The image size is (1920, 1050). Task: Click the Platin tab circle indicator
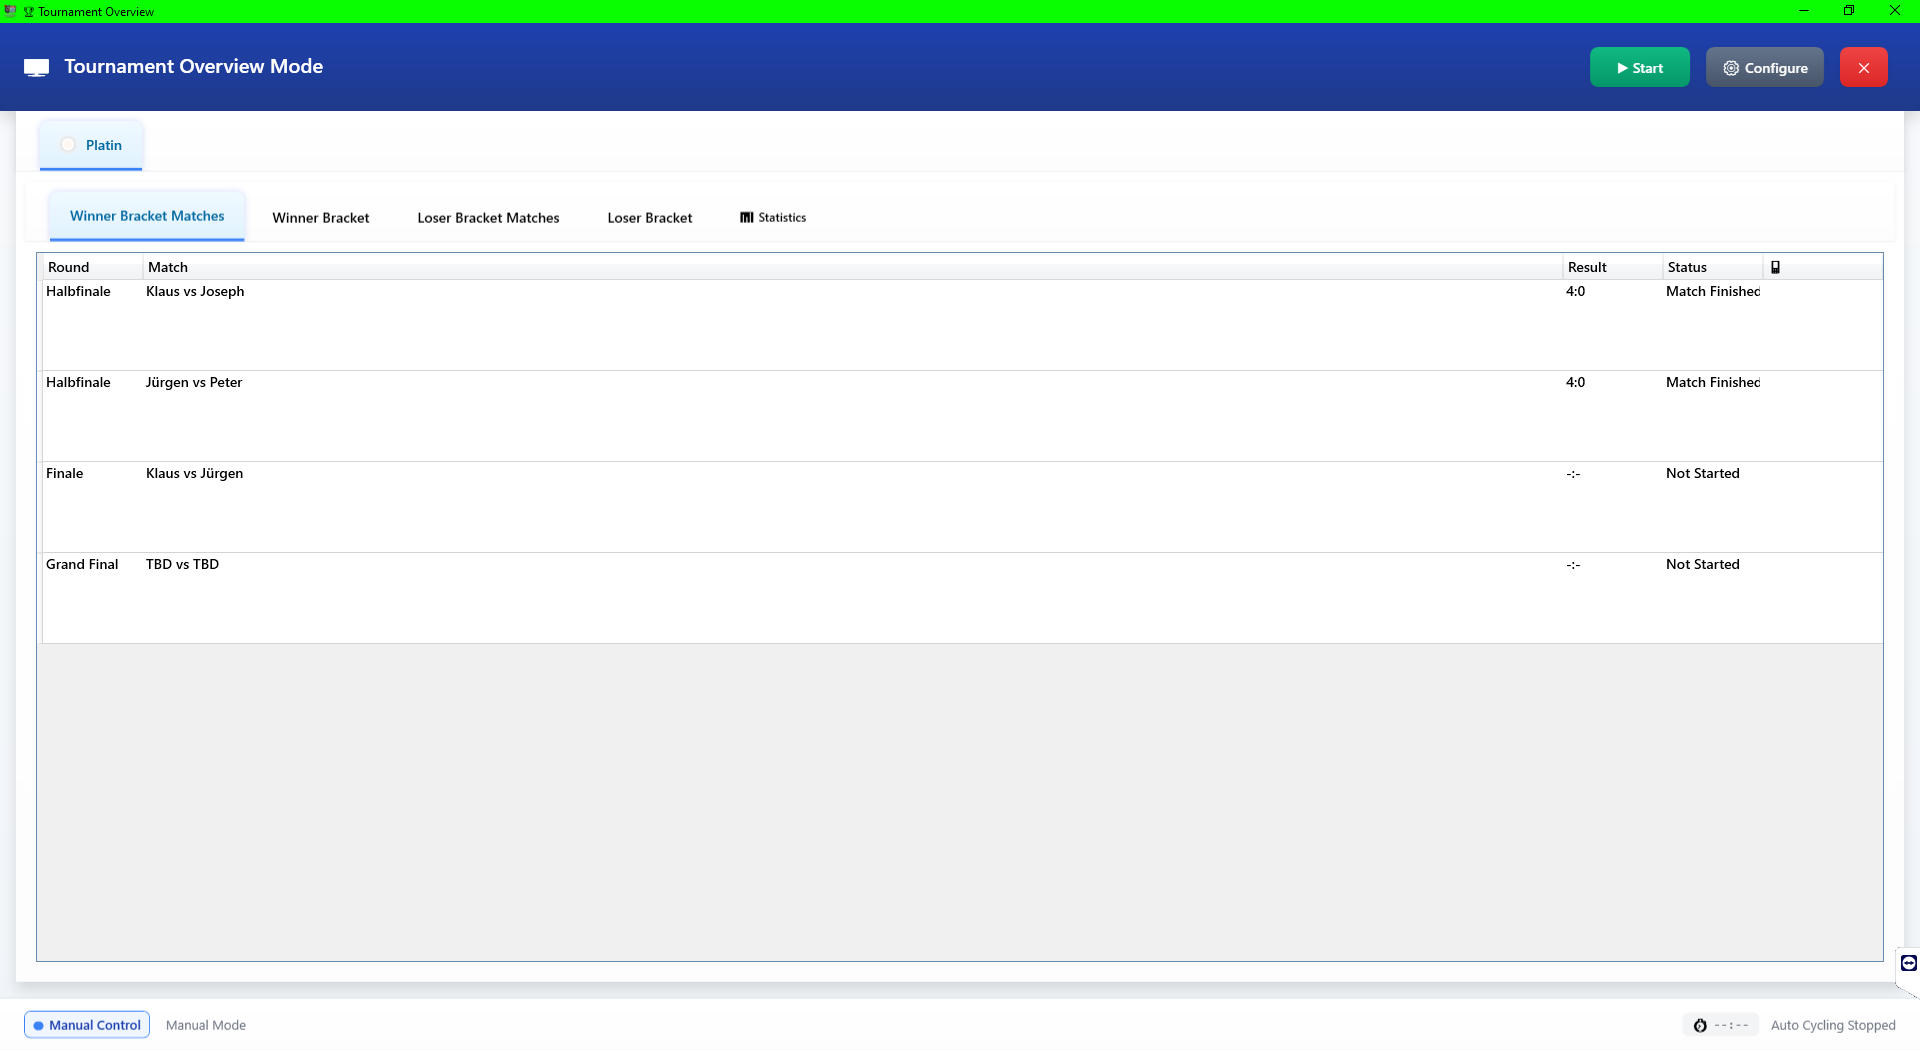pyautogui.click(x=68, y=145)
